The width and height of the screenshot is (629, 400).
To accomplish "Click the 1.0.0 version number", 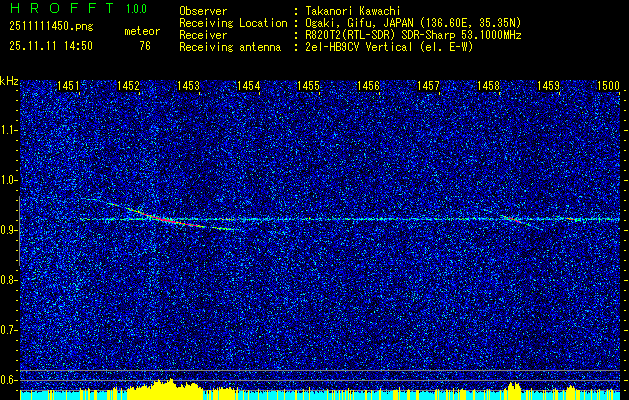I will (137, 9).
